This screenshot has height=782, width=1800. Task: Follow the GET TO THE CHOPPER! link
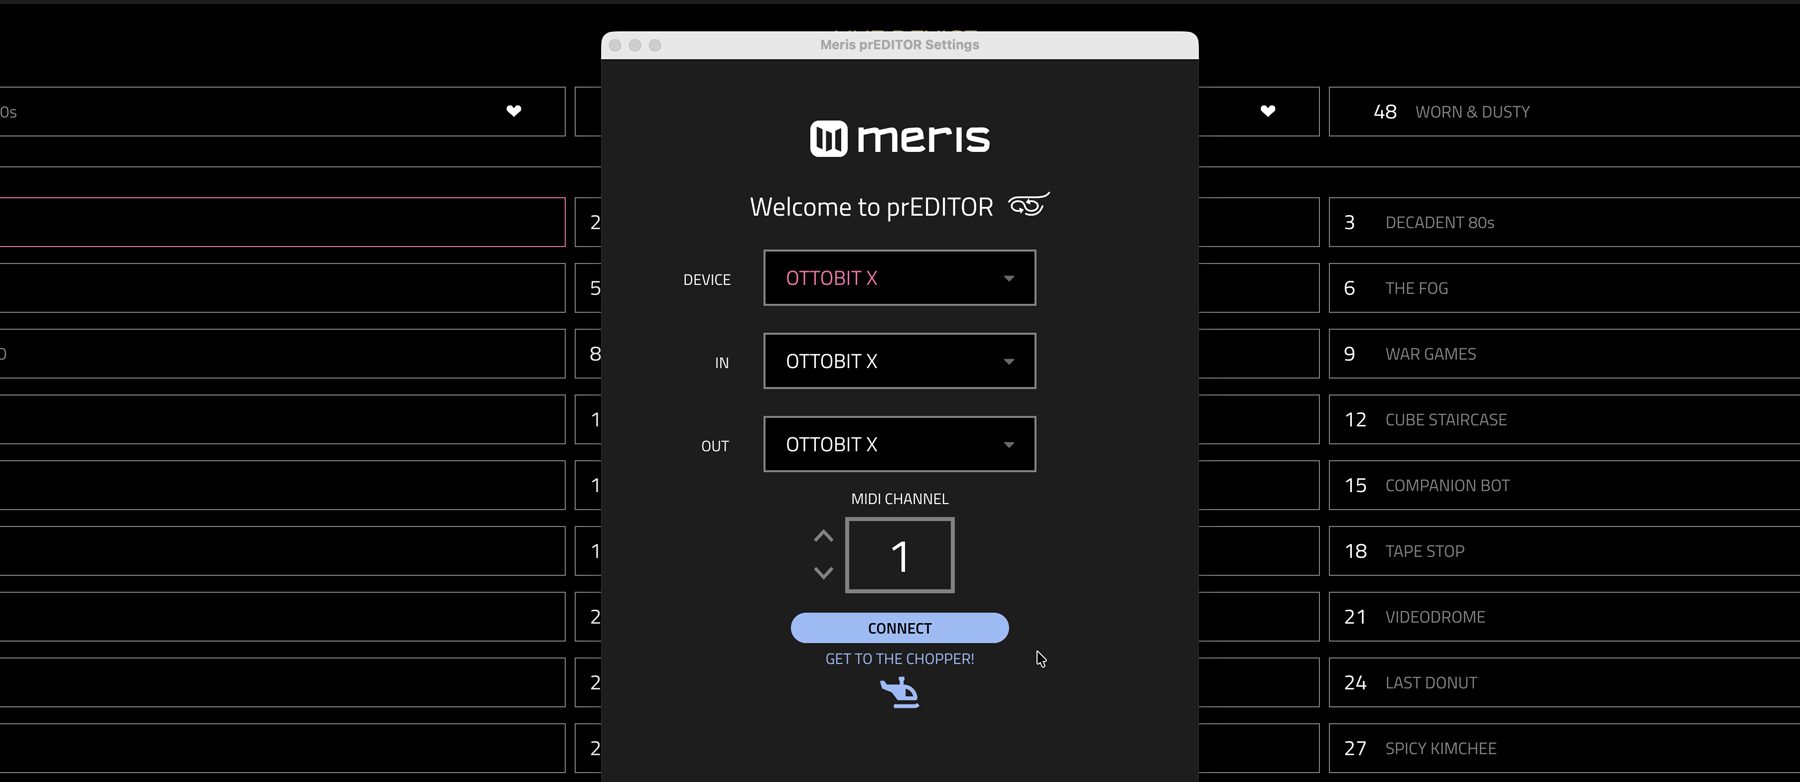click(900, 659)
